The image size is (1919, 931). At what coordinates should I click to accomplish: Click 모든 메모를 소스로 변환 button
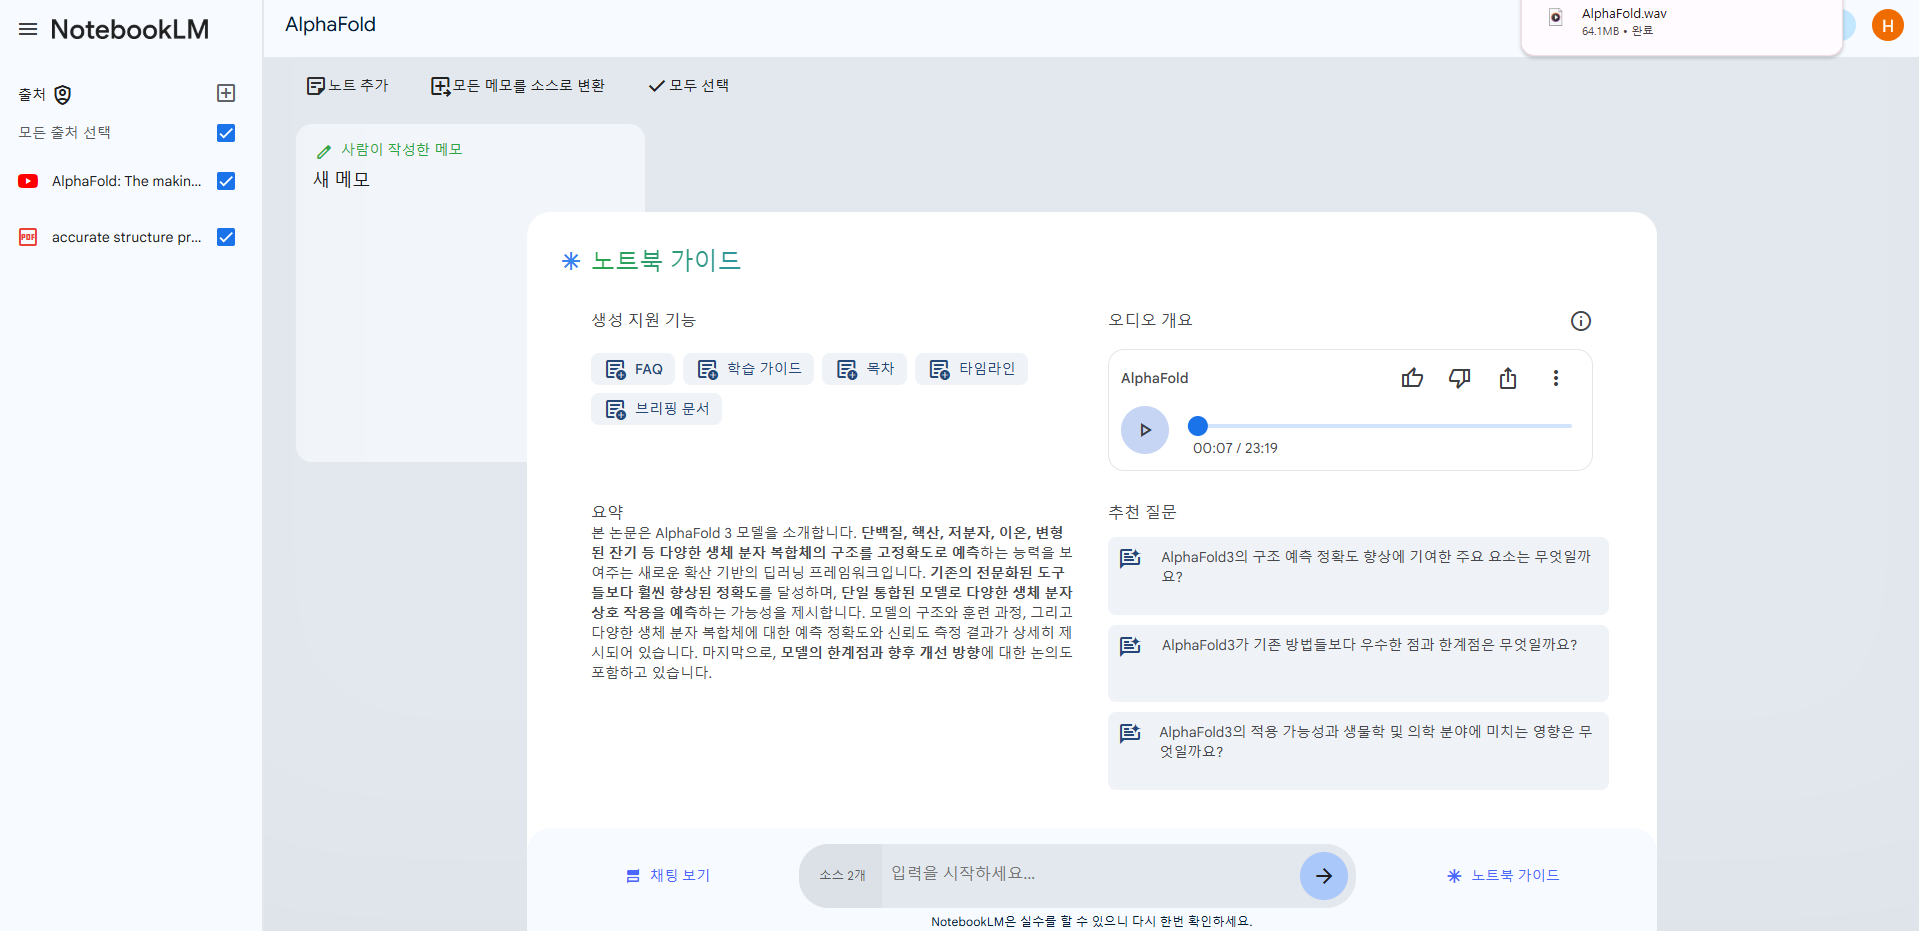pyautogui.click(x=517, y=86)
